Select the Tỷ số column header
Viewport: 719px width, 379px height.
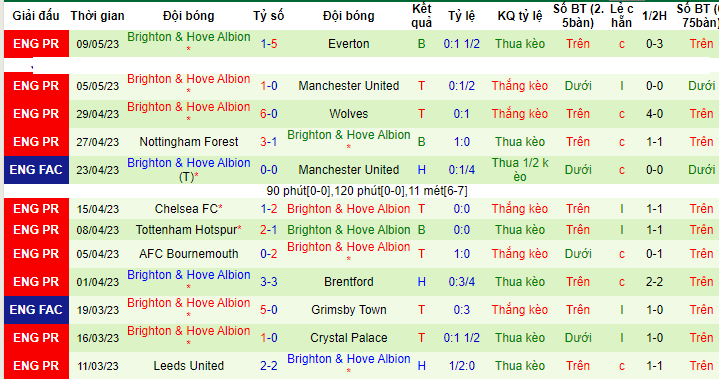(x=269, y=16)
